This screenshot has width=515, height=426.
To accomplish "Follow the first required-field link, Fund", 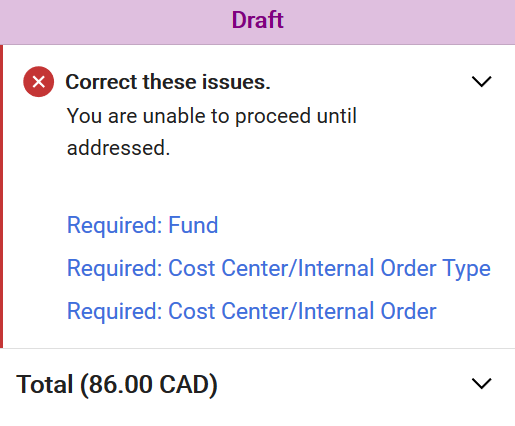I will click(142, 225).
